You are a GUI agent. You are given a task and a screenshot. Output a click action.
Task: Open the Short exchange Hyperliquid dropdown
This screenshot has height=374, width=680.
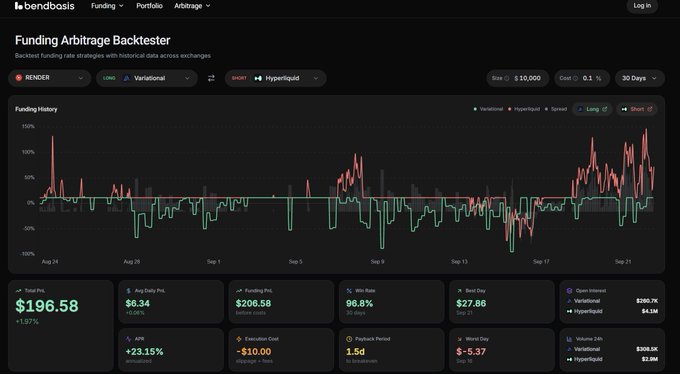(x=276, y=78)
